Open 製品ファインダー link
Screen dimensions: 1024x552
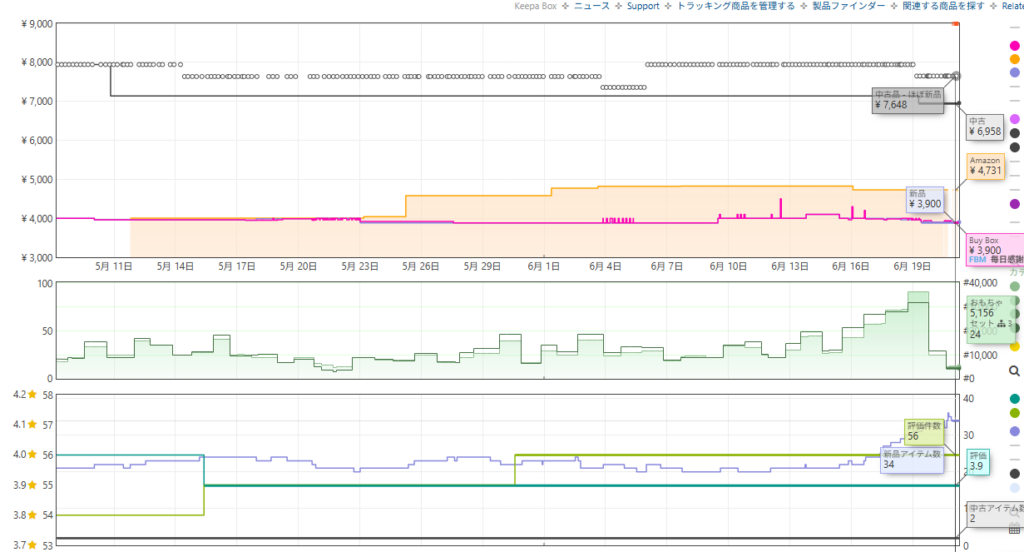click(x=849, y=6)
